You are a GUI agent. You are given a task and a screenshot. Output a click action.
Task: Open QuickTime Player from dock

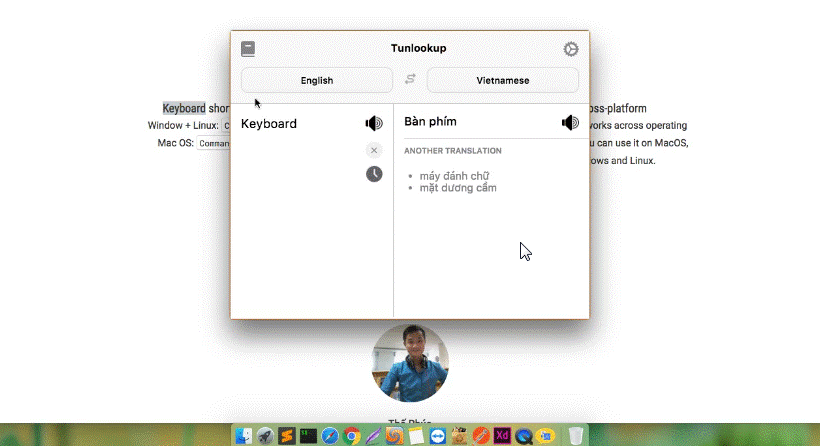click(524, 436)
